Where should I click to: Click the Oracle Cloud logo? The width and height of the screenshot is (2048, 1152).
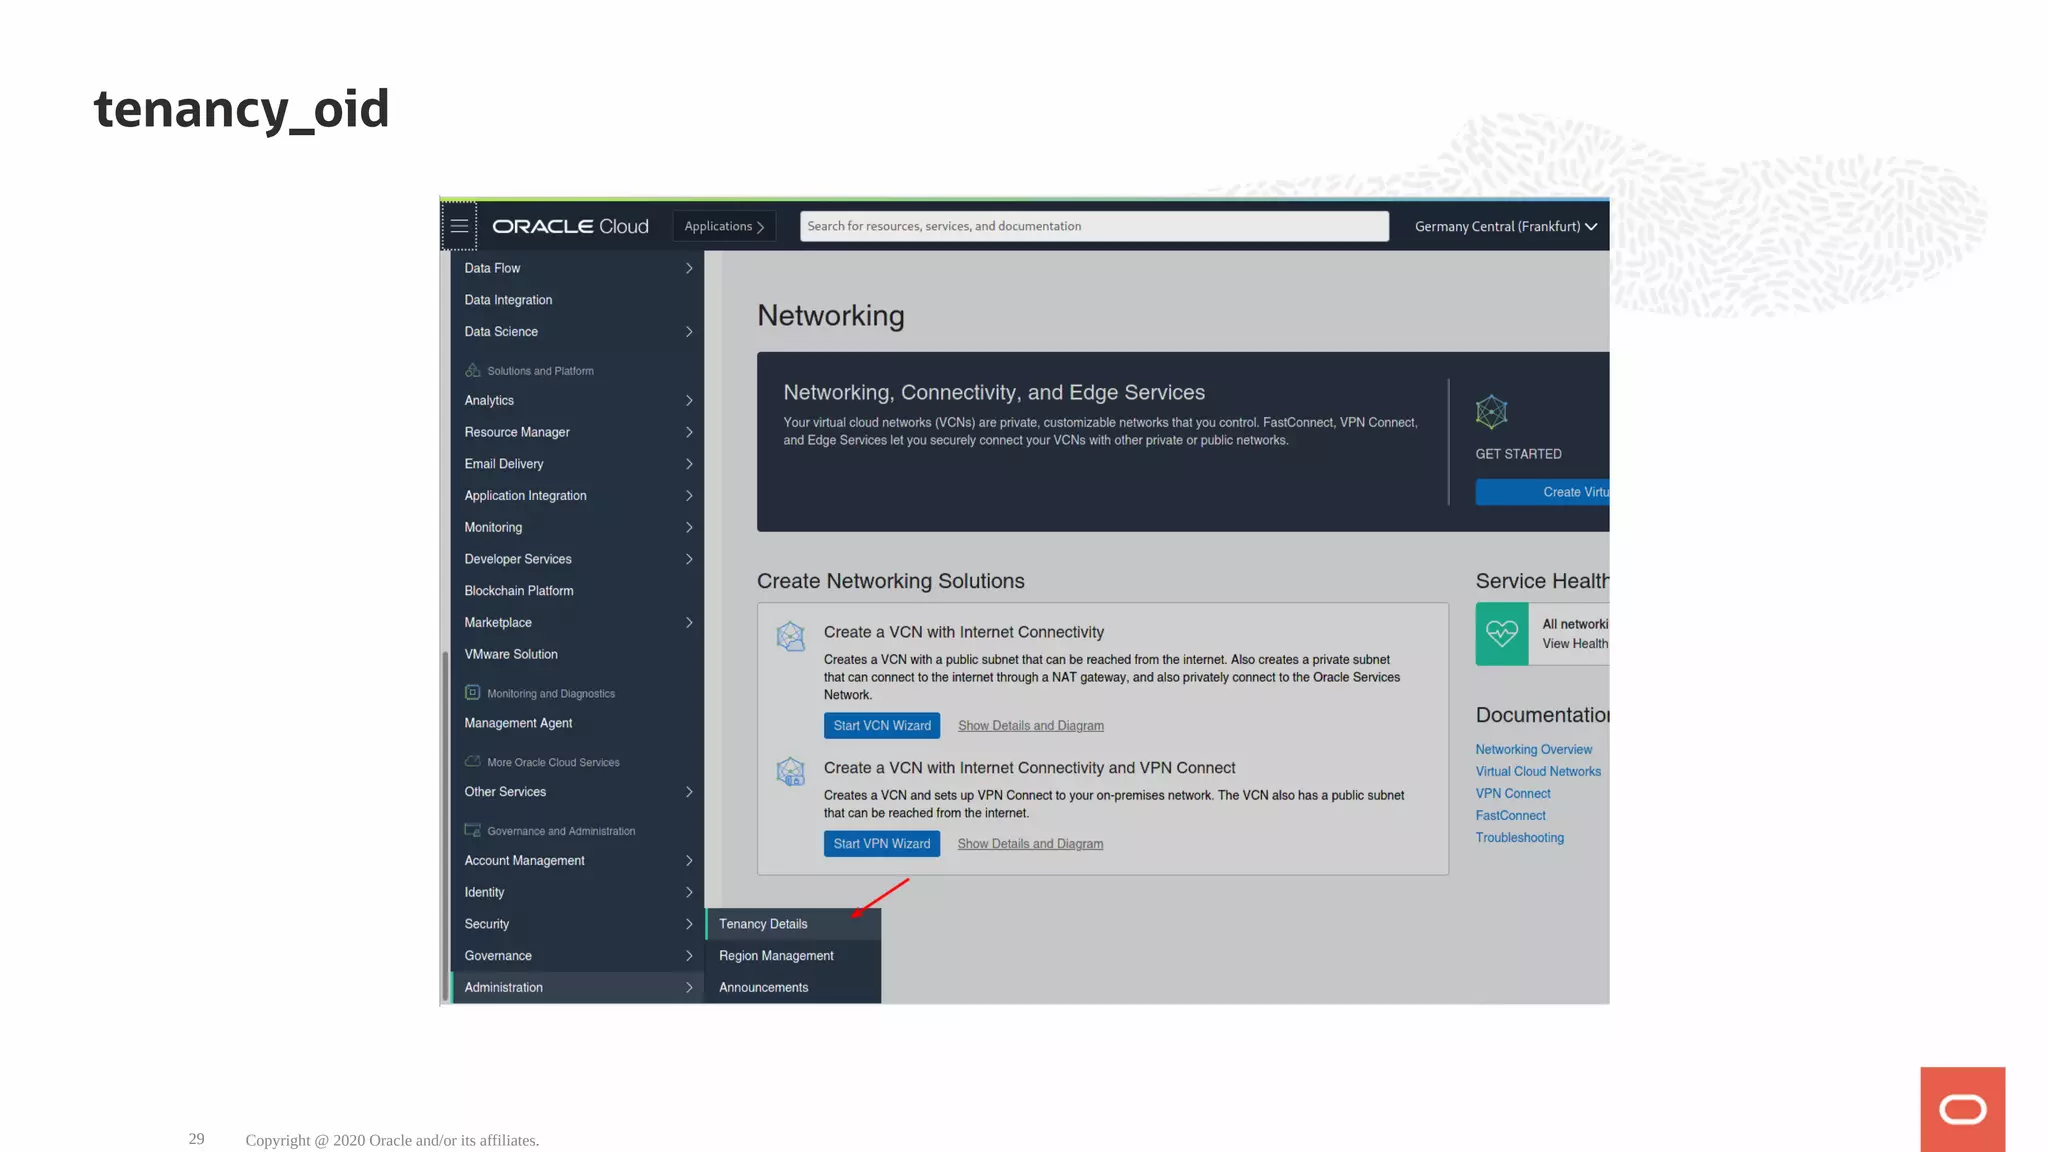click(x=570, y=227)
